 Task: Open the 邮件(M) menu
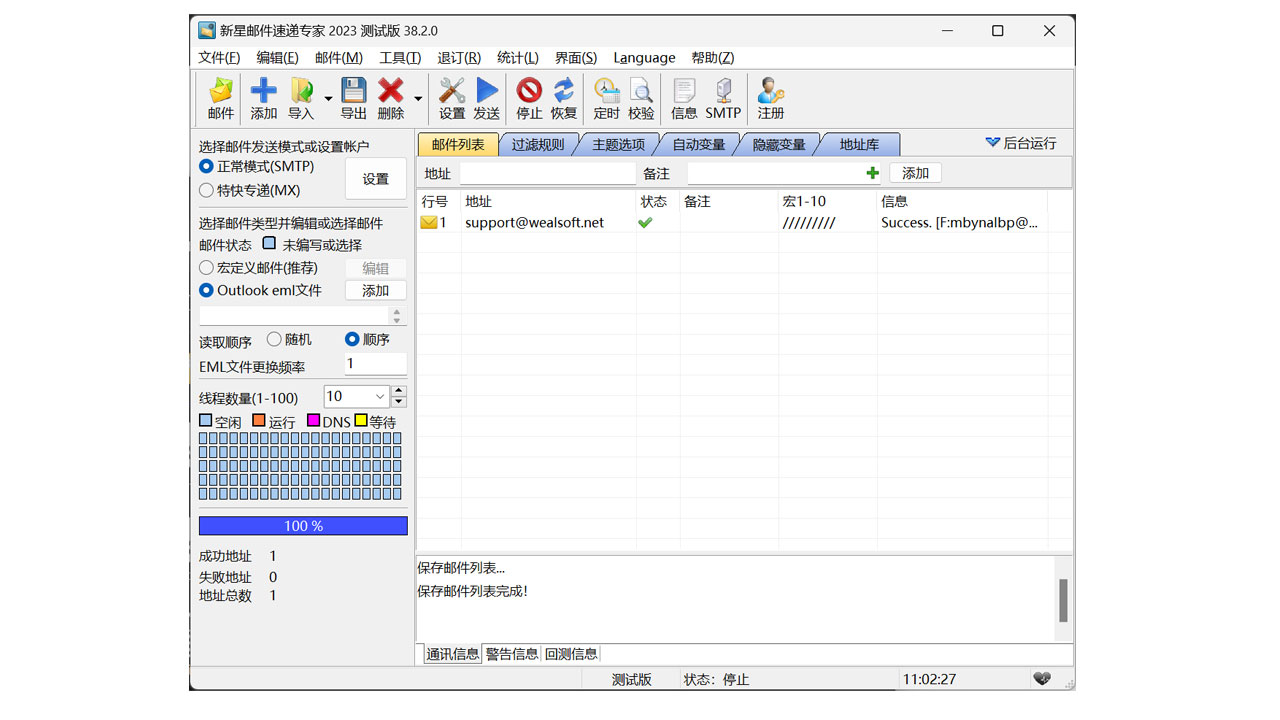click(339, 58)
